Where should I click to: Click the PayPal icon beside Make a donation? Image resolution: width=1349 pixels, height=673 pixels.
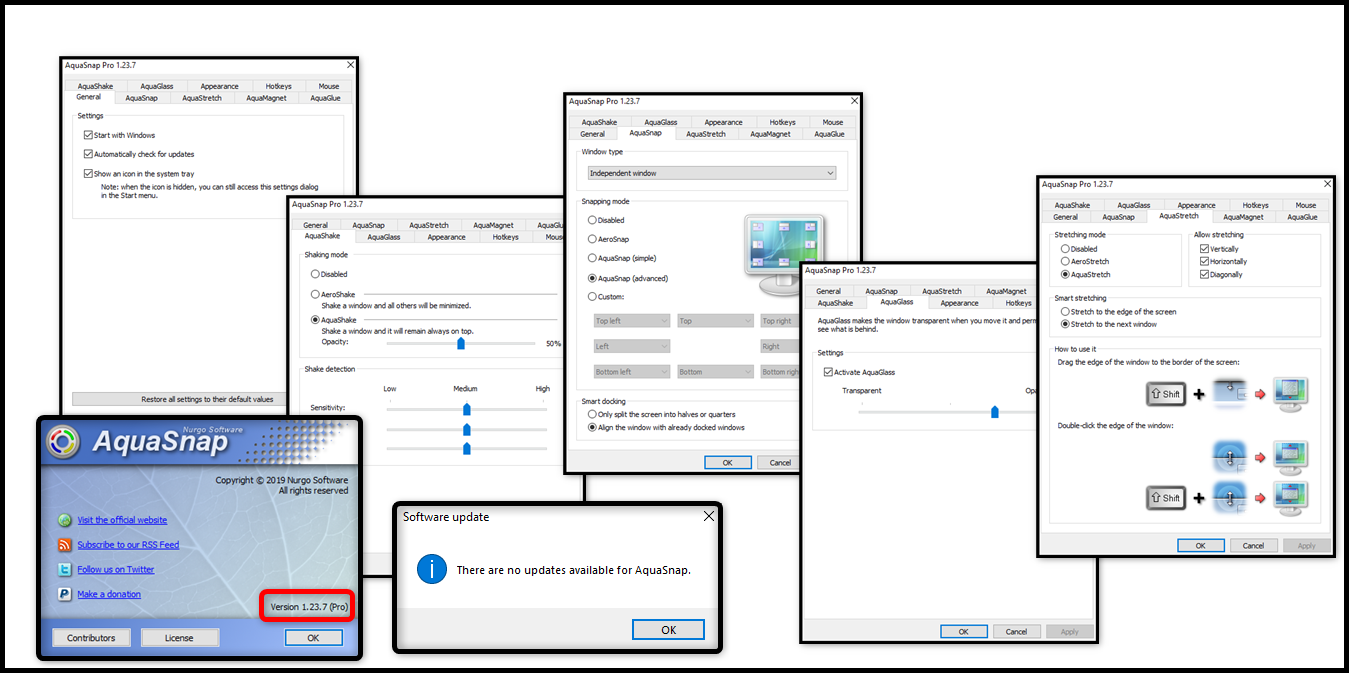(x=65, y=594)
